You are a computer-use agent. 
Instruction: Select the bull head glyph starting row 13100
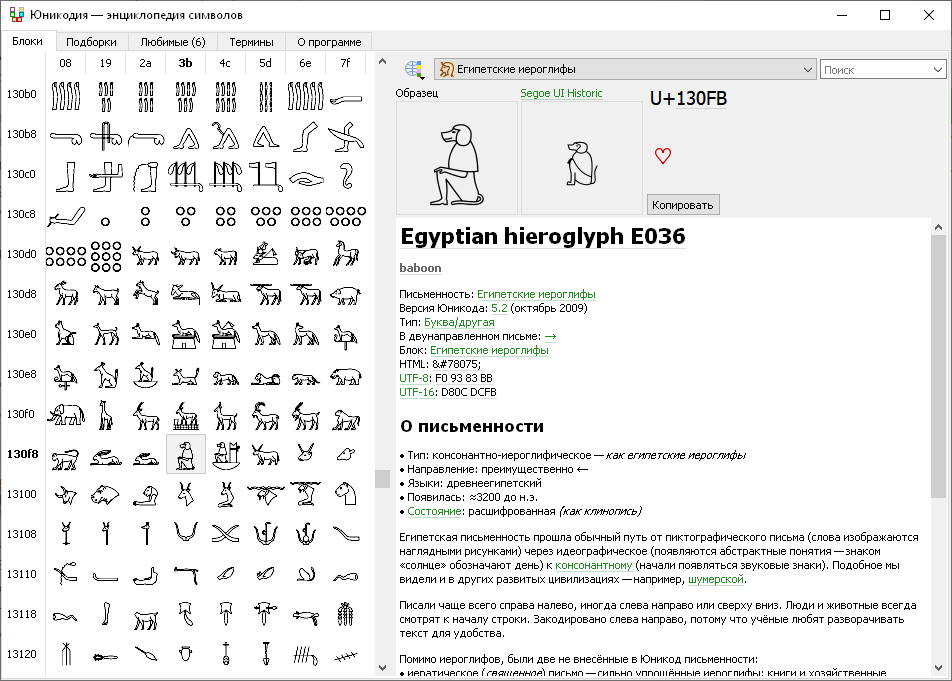(x=66, y=495)
